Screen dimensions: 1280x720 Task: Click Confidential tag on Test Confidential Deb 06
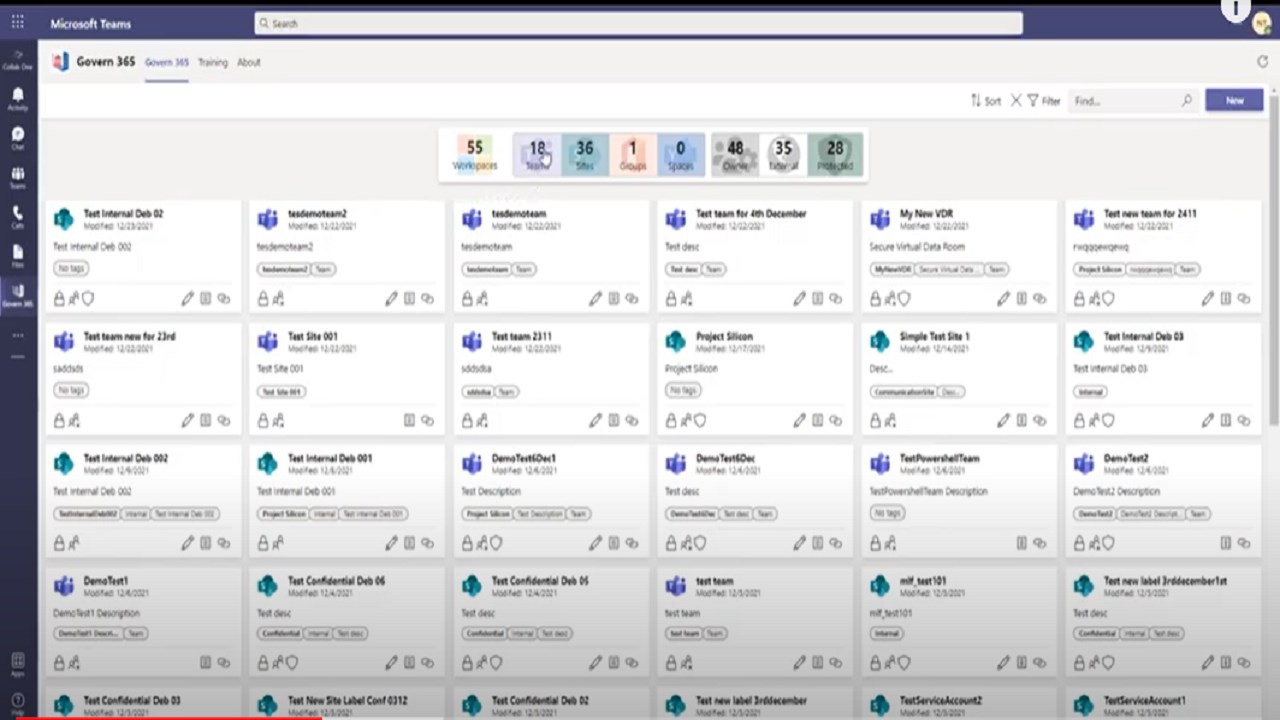pyautogui.click(x=280, y=633)
